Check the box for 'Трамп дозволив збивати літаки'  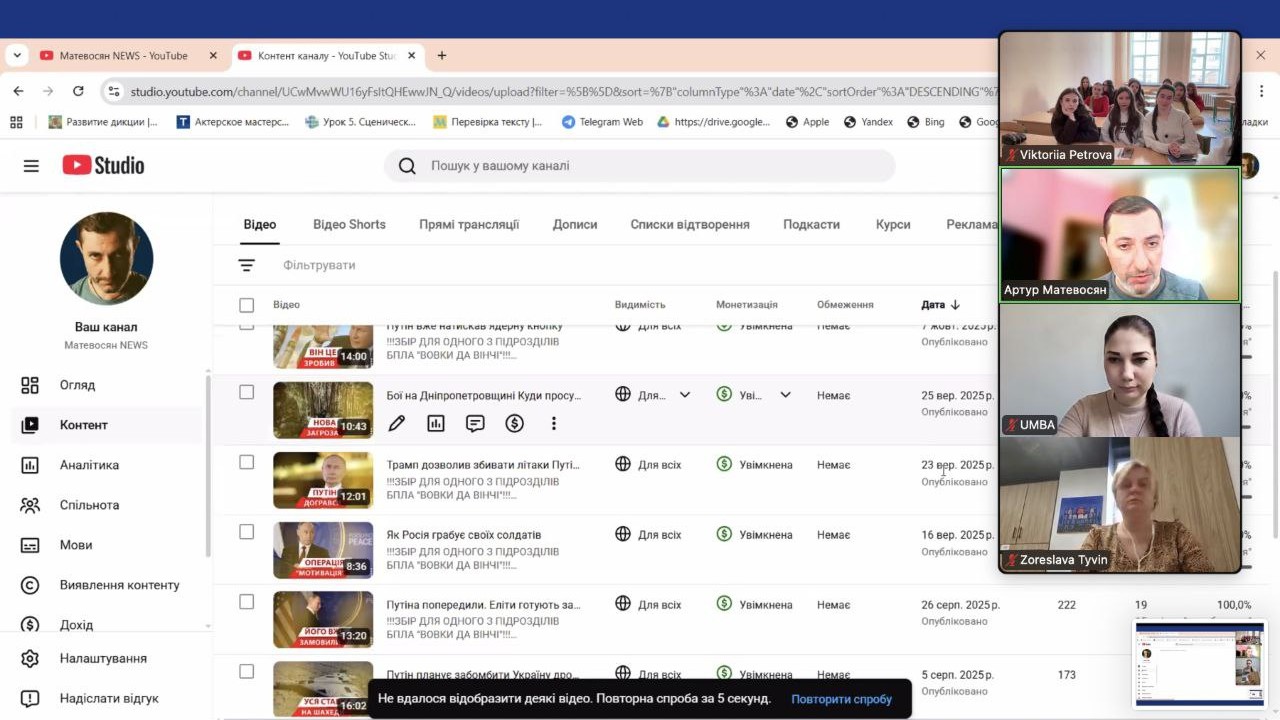point(247,462)
